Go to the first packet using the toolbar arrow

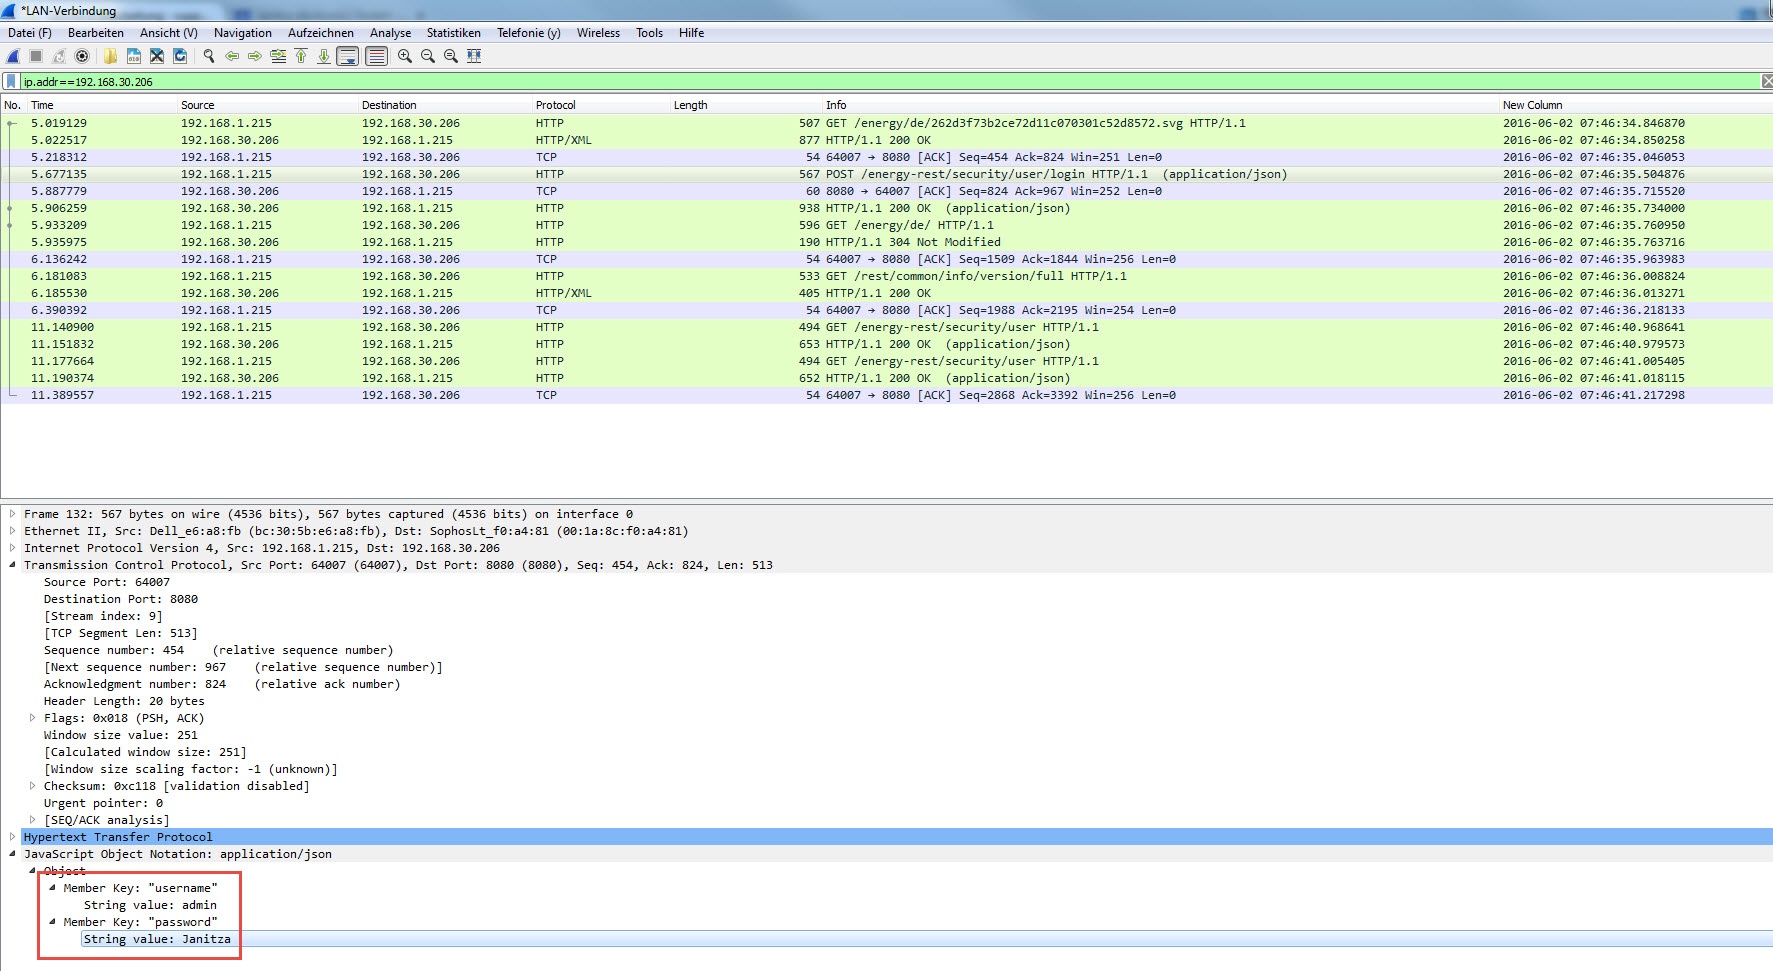point(301,56)
